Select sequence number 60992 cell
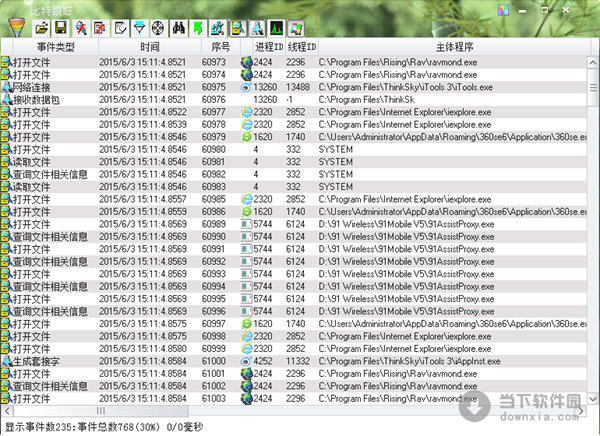The image size is (600, 436). click(214, 262)
